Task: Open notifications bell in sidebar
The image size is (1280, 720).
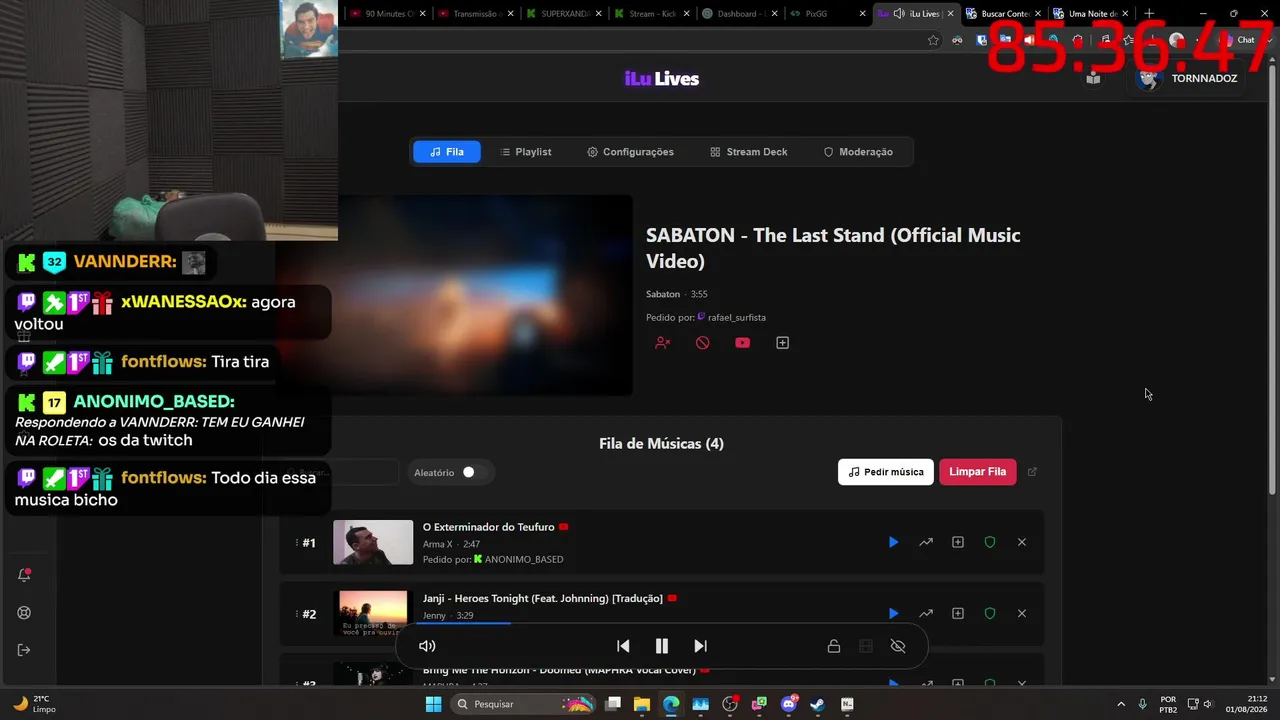Action: click(x=25, y=575)
